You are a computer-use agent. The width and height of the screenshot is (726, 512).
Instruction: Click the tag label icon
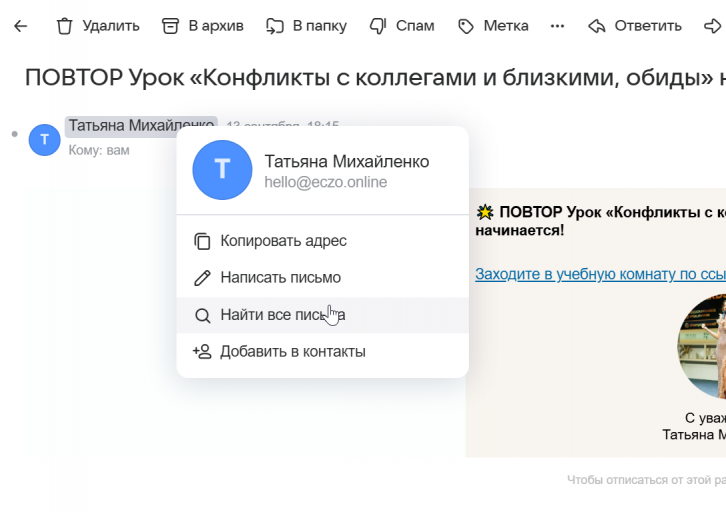click(466, 26)
